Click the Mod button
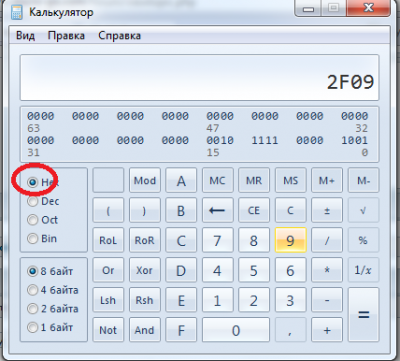400x361 pixels. tap(145, 181)
